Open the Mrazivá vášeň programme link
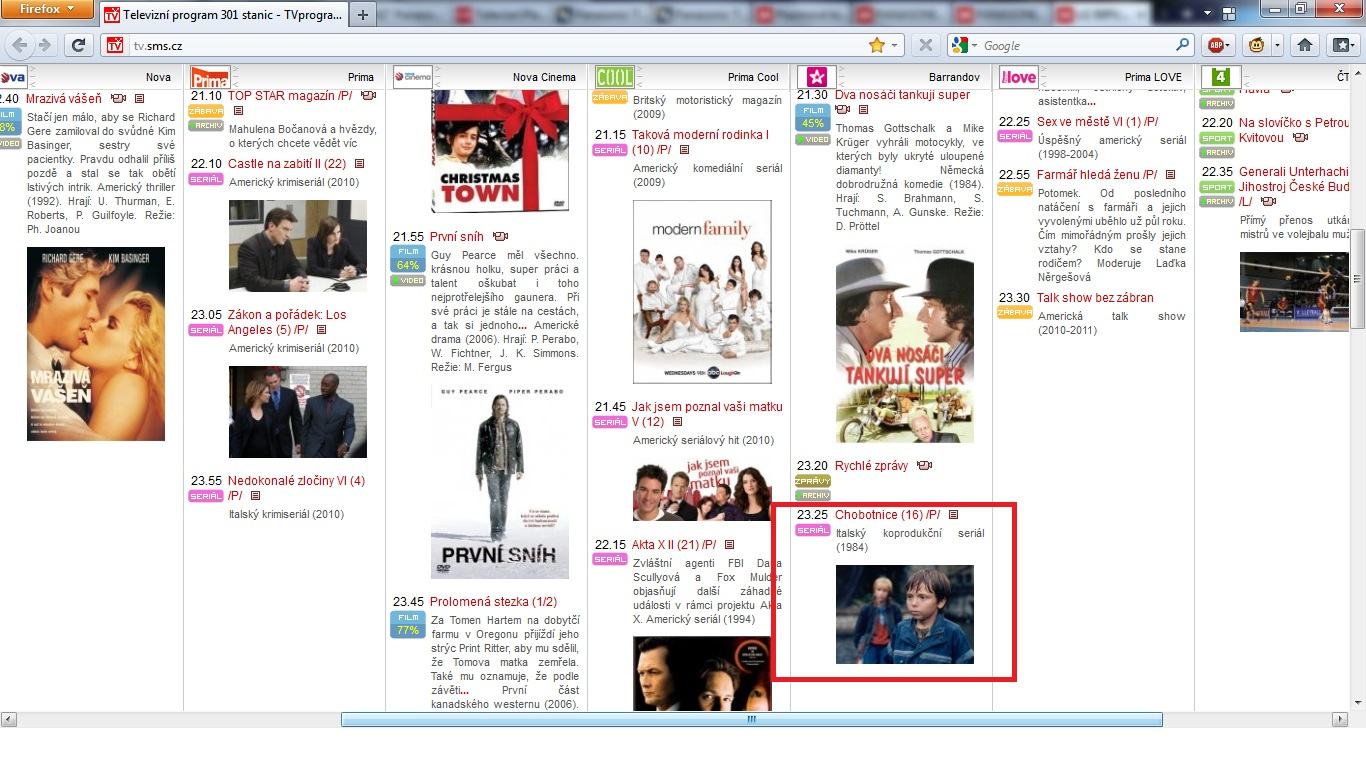Viewport: 1366px width, 768px height. (64, 99)
